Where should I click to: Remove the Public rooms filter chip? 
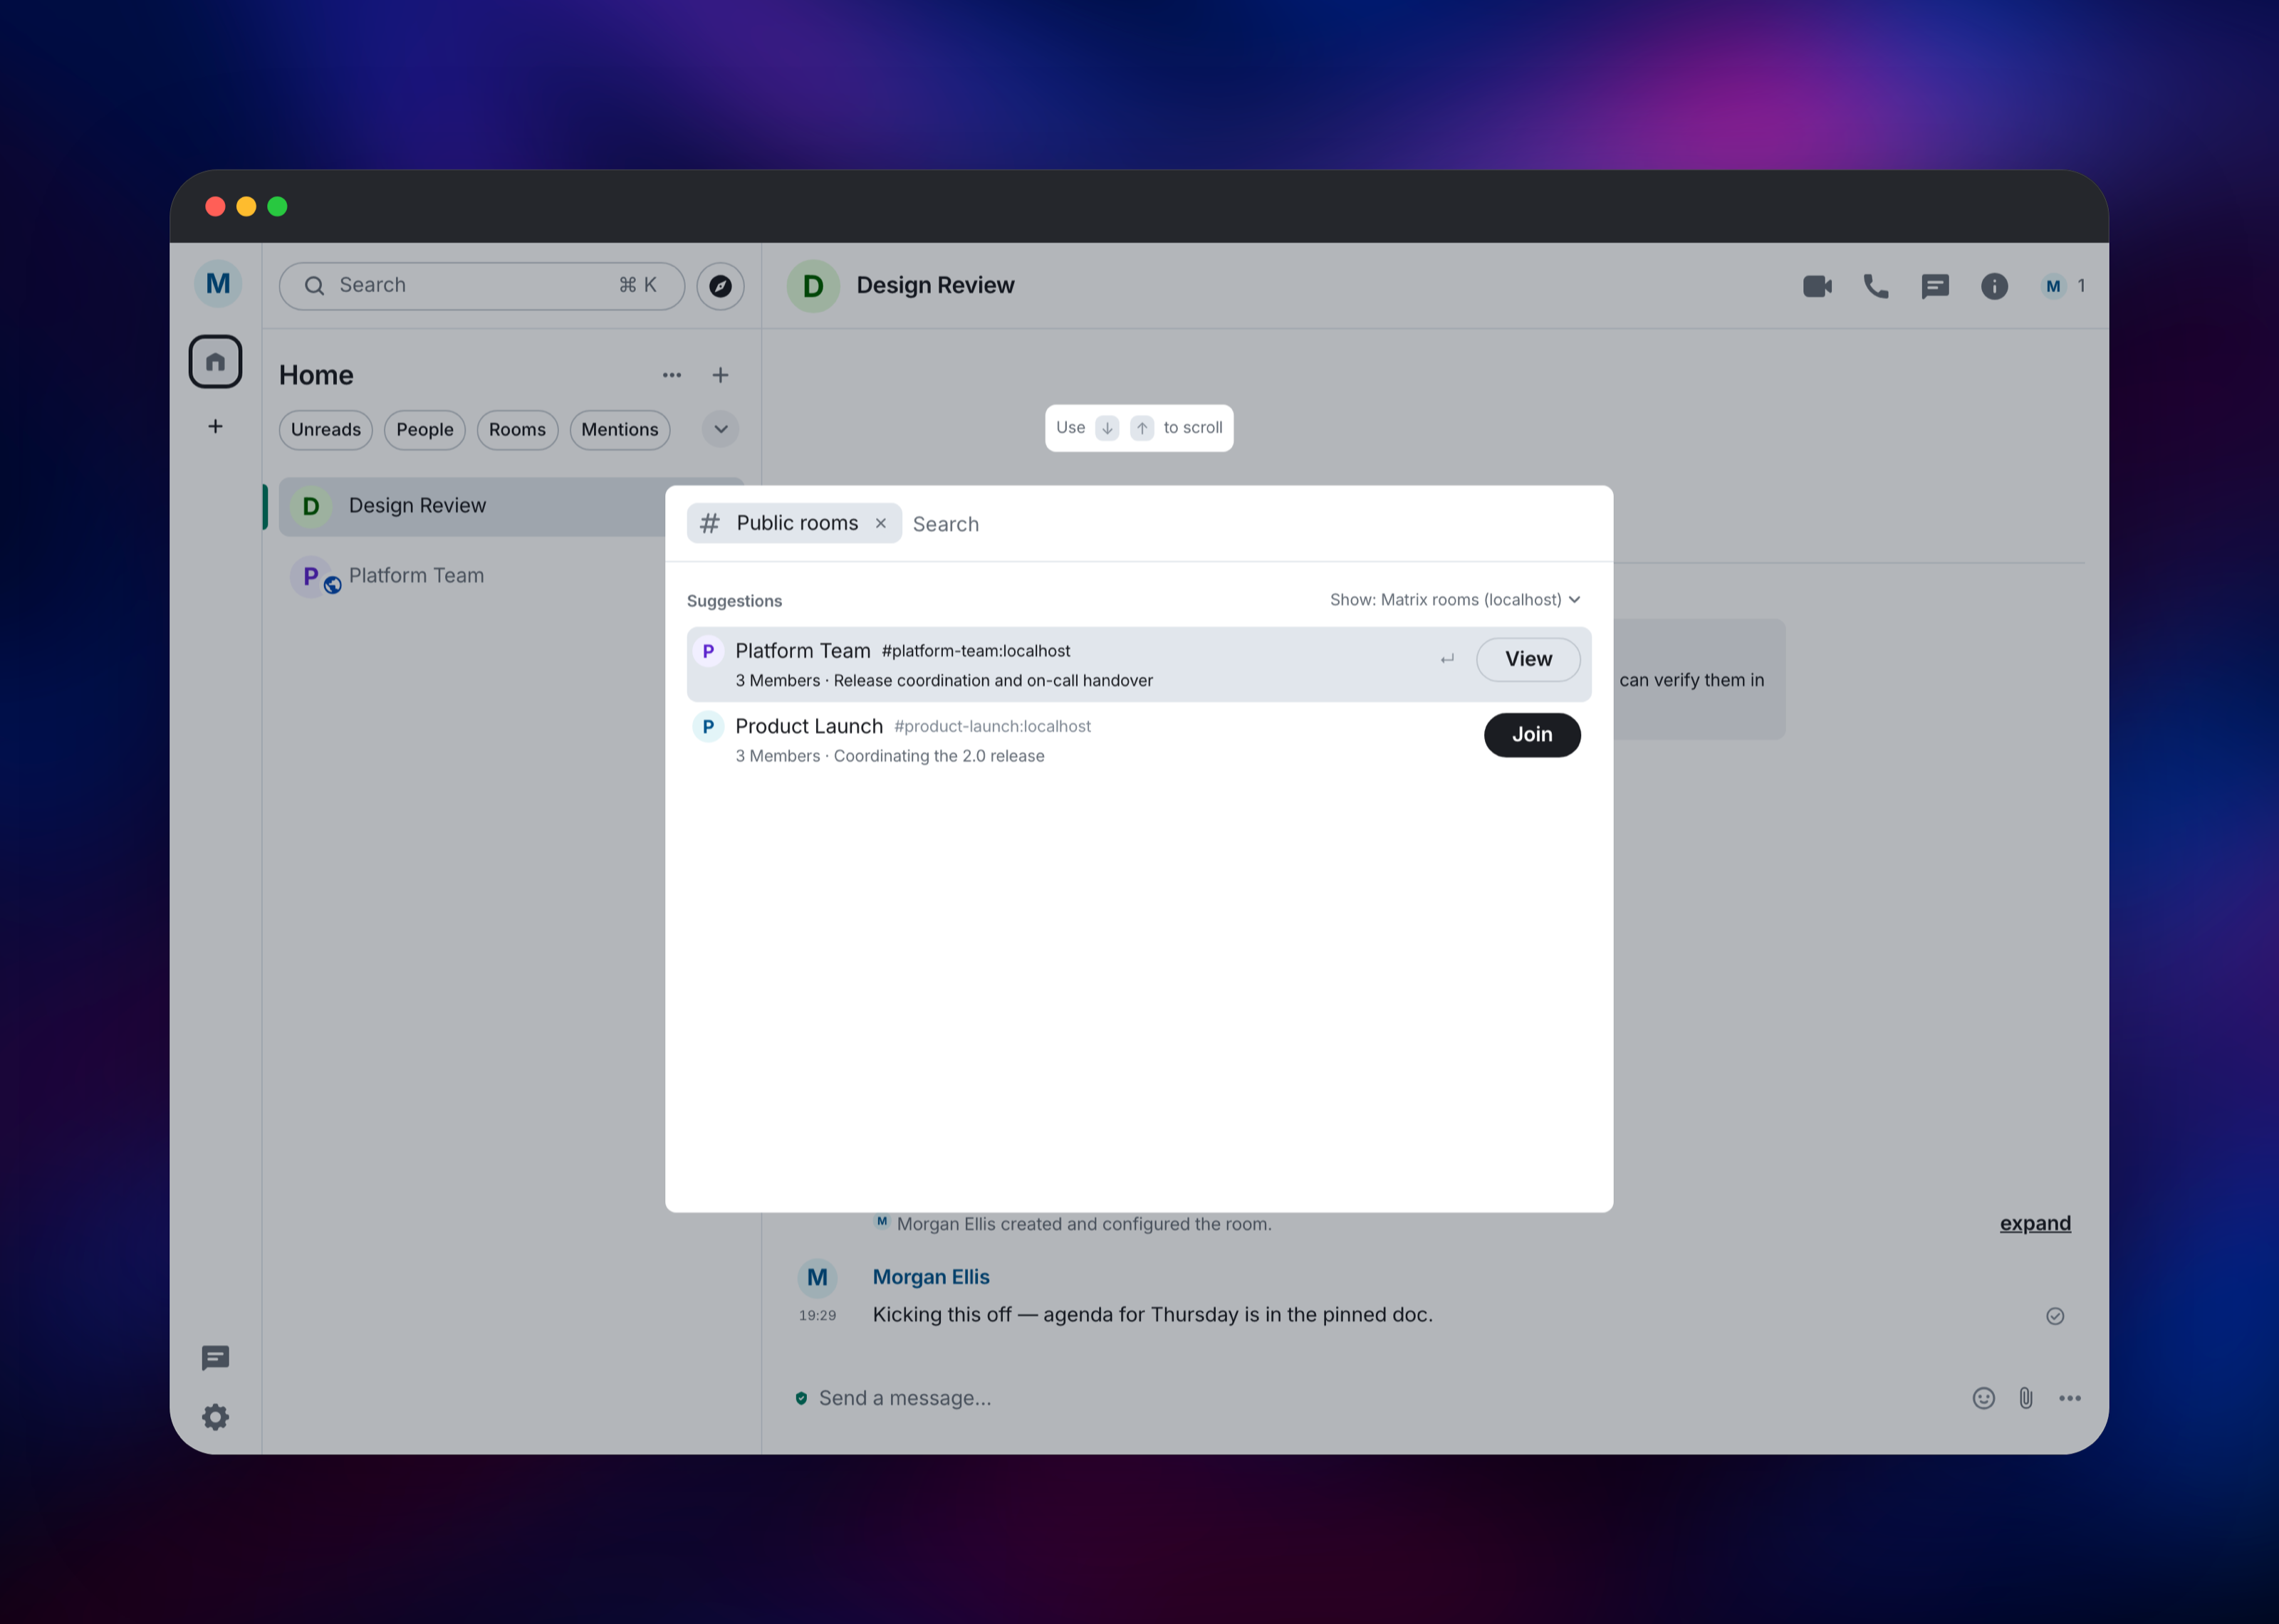(x=881, y=523)
